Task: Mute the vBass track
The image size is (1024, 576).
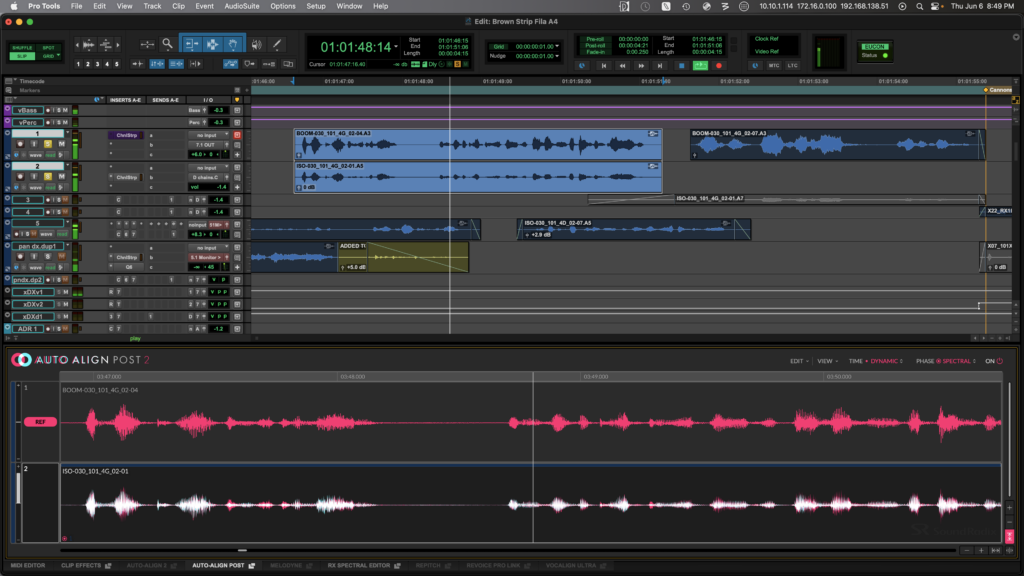Action: (x=65, y=110)
